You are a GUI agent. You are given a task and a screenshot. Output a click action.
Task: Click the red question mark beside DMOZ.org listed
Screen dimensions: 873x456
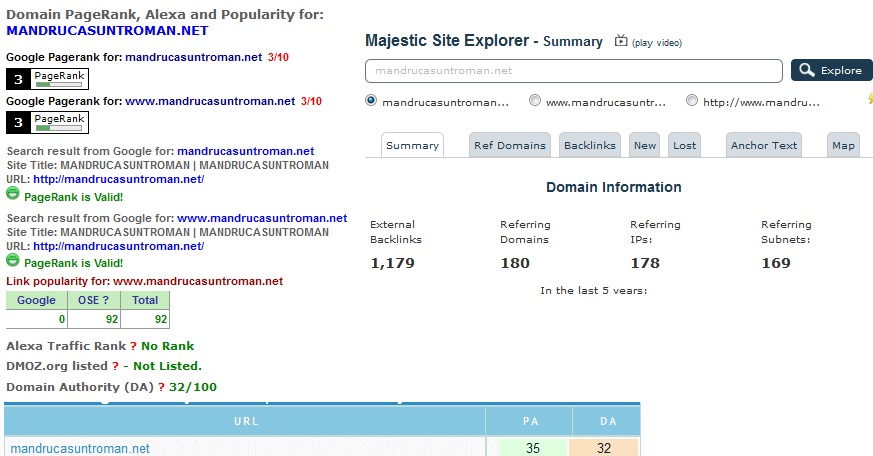[x=115, y=366]
